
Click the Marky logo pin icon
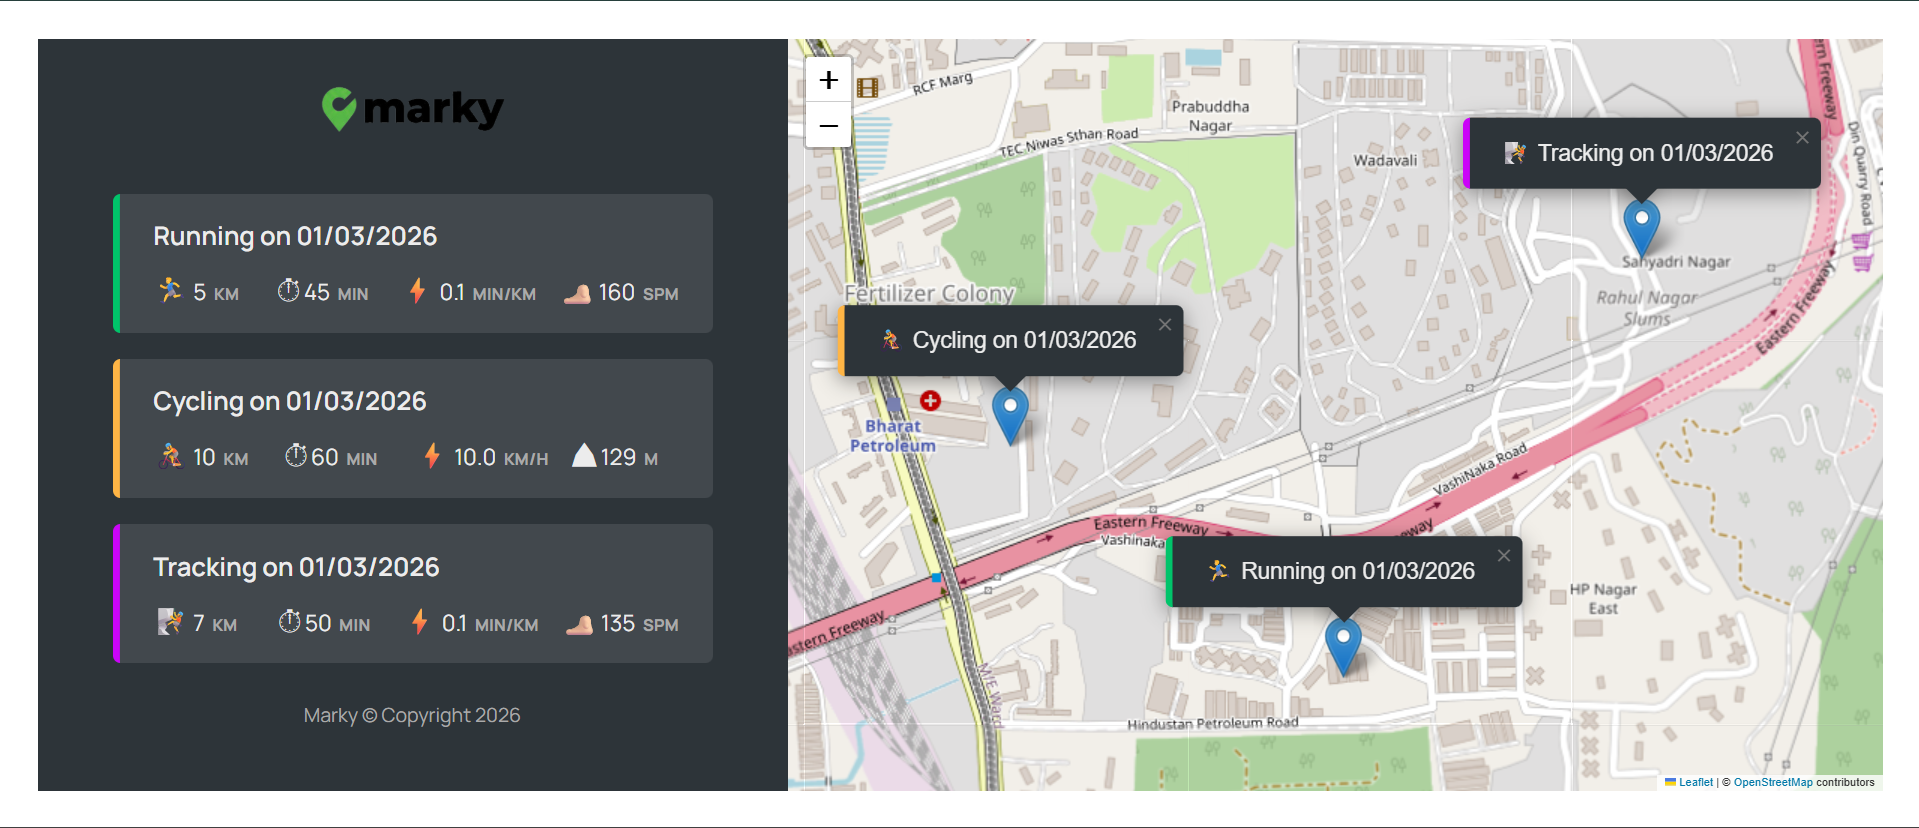coord(339,108)
